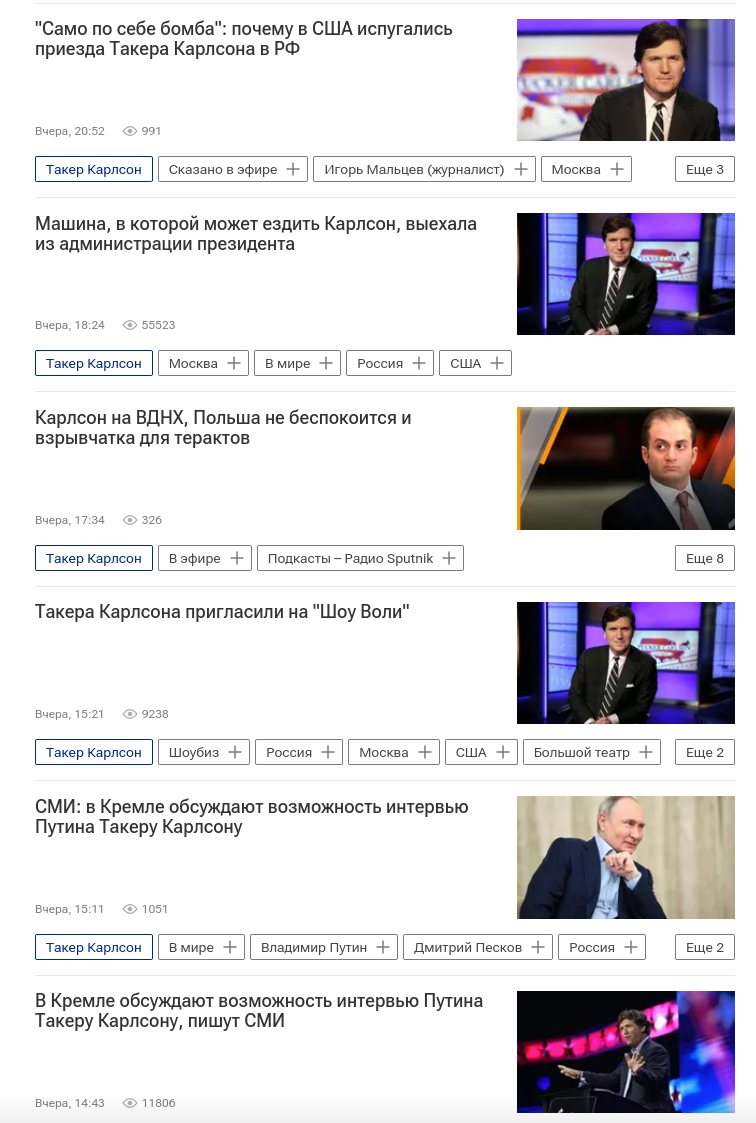
Task: Toggle 'Такер Карлсон' tag under 'Шоу Воли' article
Action: (x=94, y=753)
